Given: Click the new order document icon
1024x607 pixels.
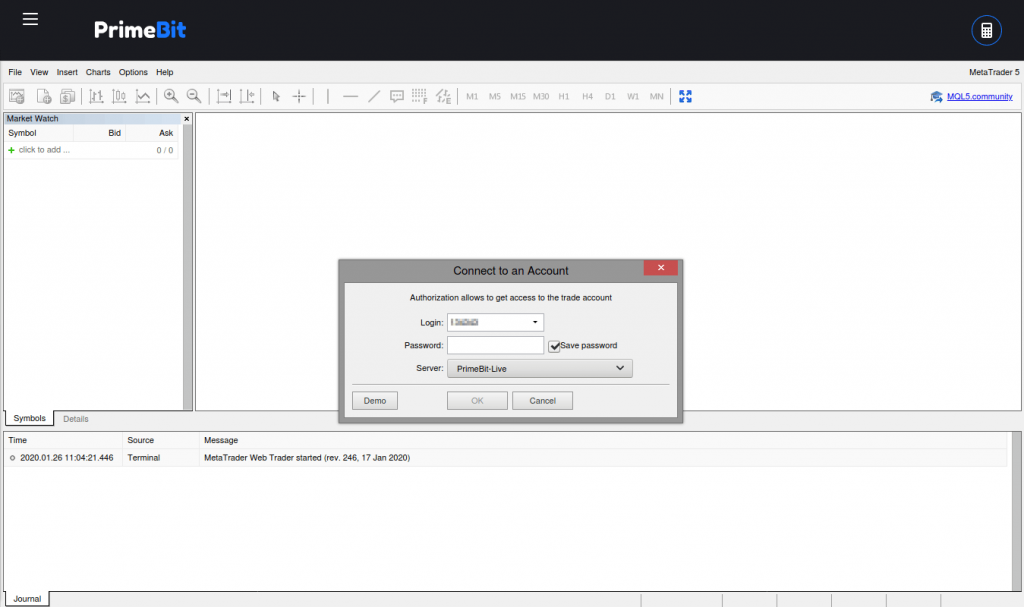Looking at the screenshot, I should 43,97.
